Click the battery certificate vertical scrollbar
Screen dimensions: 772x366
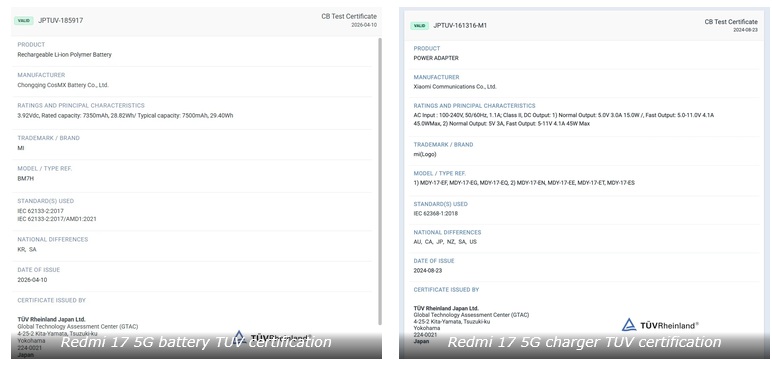pyautogui.click(x=380, y=181)
